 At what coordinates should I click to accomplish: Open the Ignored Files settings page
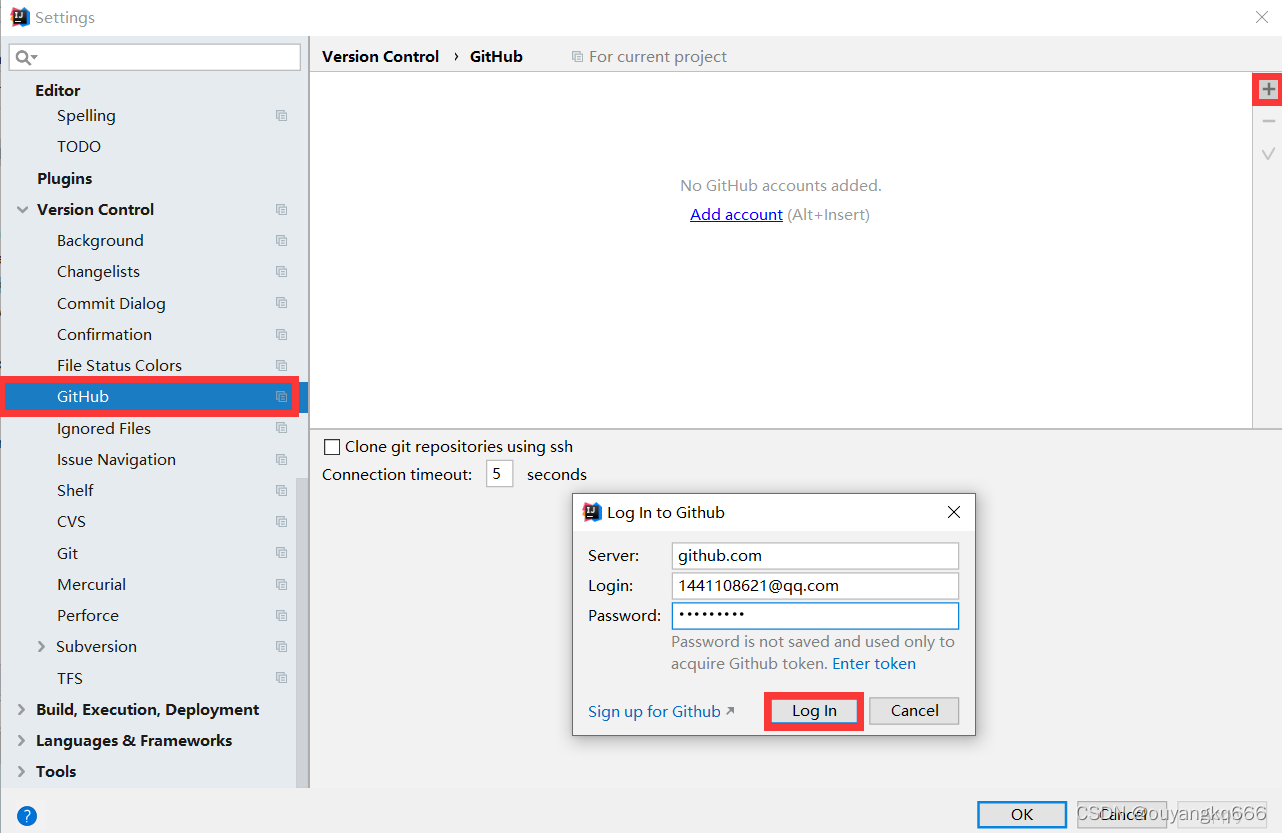pyautogui.click(x=104, y=429)
